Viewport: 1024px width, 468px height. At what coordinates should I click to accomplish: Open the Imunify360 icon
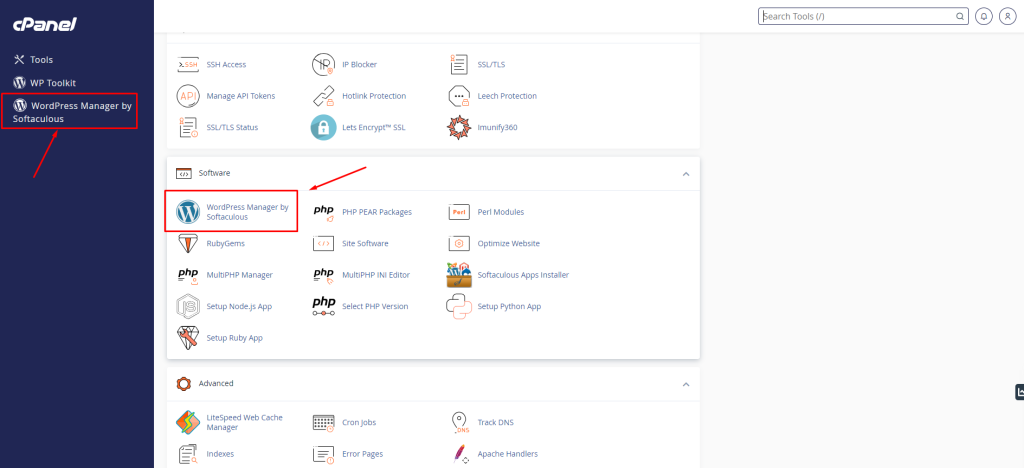click(x=459, y=127)
